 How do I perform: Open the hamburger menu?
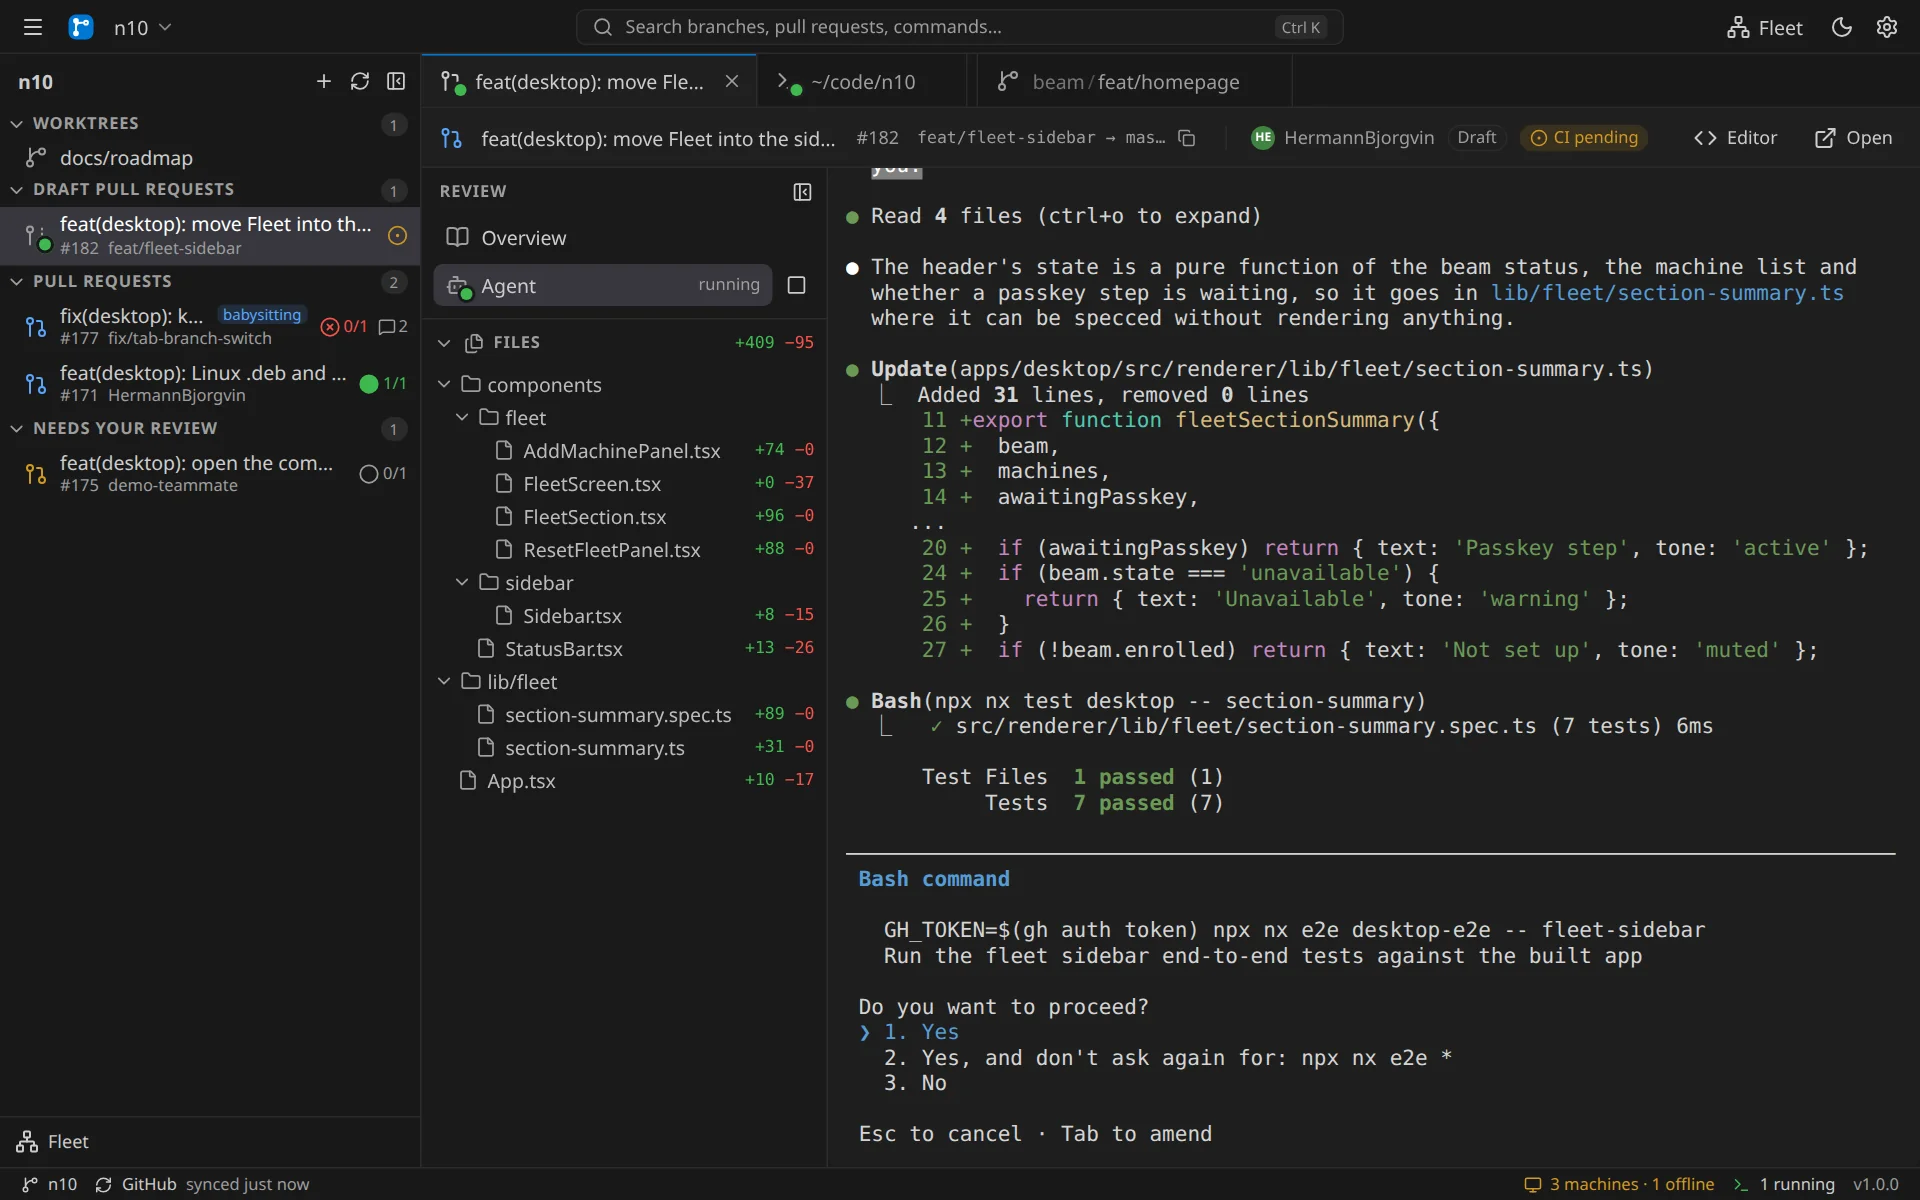33,27
